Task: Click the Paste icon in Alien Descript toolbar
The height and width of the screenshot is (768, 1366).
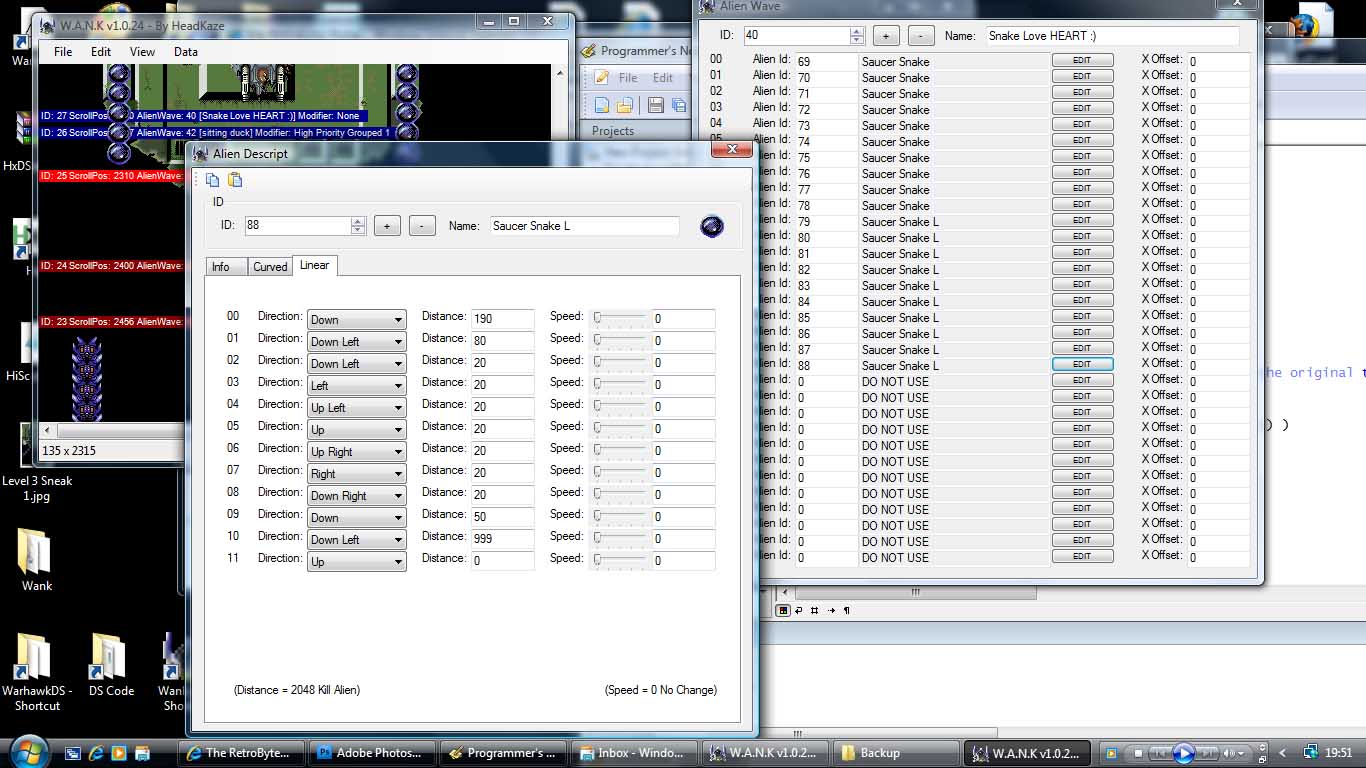Action: (235, 180)
